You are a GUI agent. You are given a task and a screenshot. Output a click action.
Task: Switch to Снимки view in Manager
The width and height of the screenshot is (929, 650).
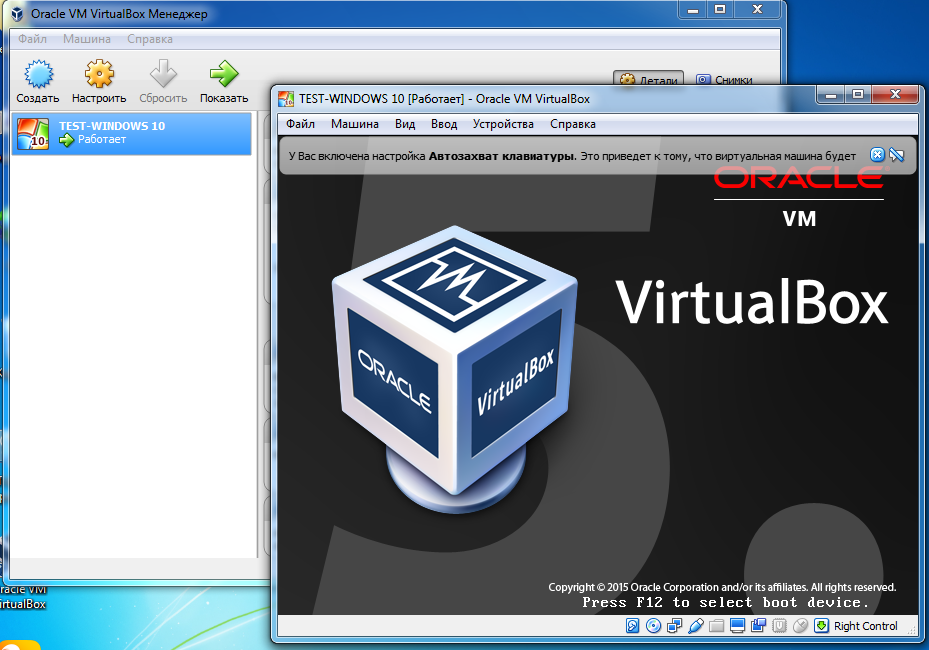click(x=724, y=79)
